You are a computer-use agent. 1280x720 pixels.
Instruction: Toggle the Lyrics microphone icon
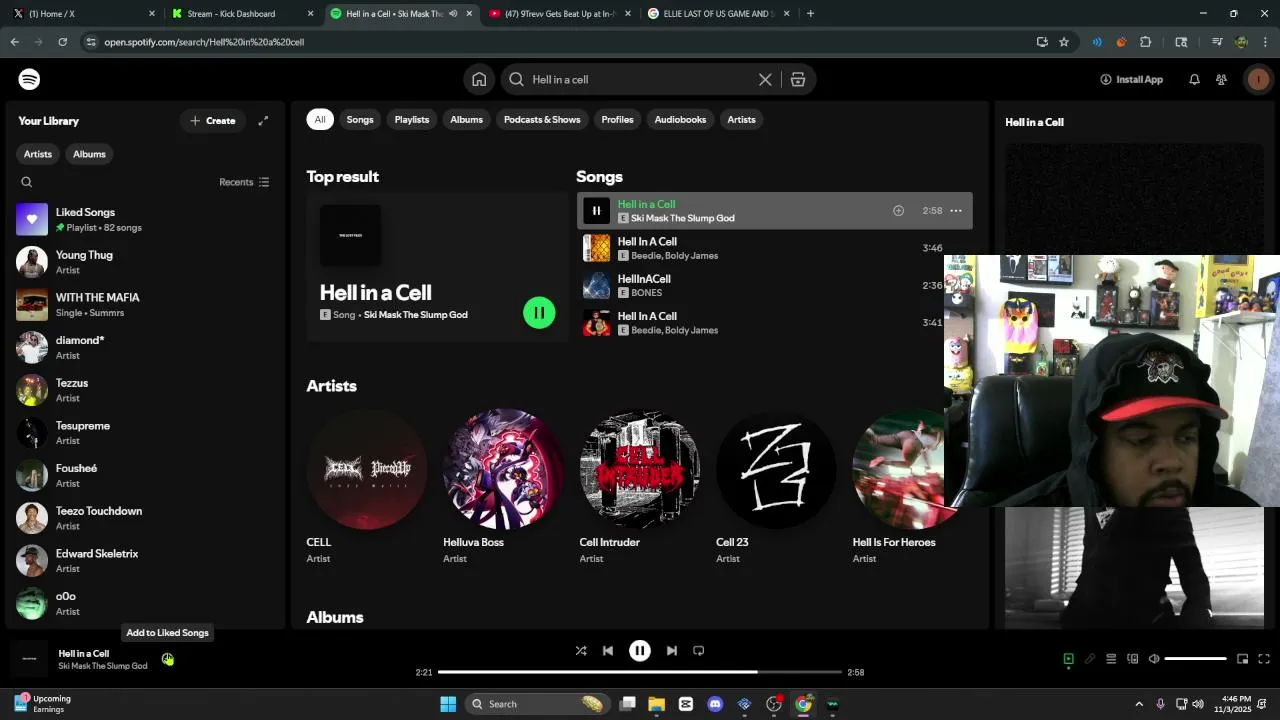point(1090,659)
